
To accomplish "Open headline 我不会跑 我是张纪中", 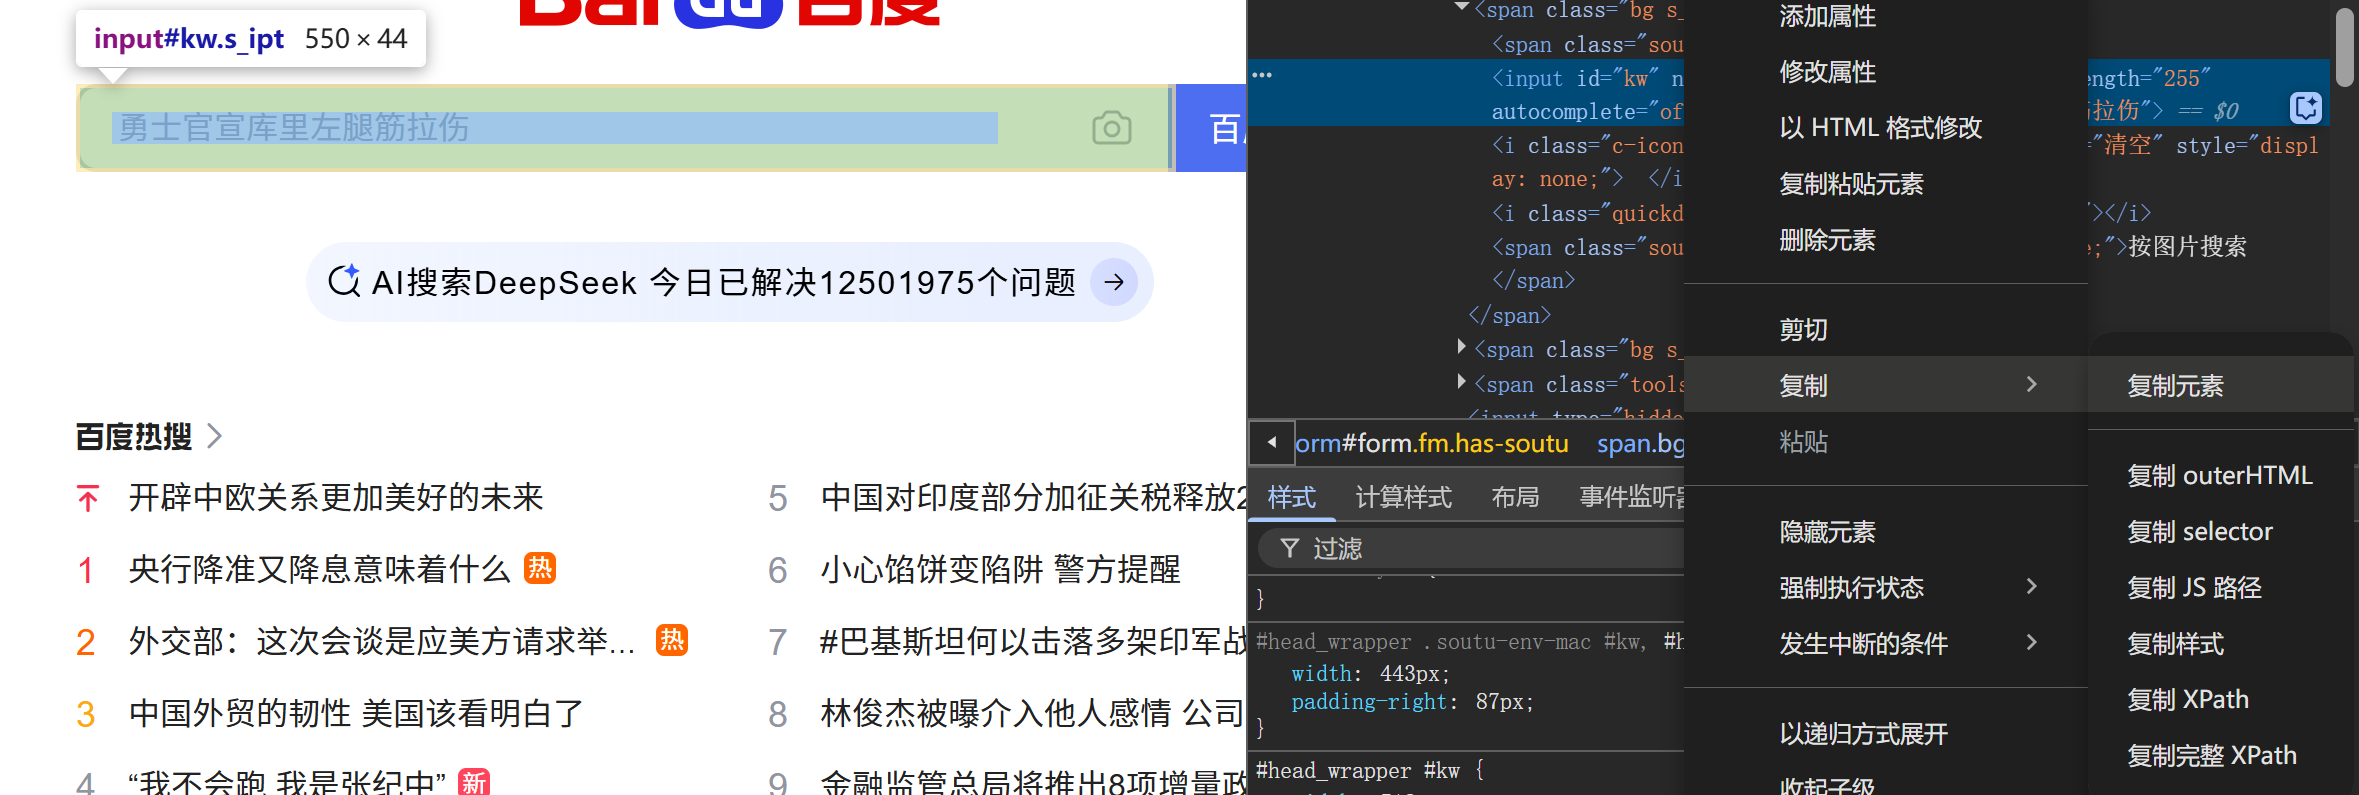I will coord(287,782).
